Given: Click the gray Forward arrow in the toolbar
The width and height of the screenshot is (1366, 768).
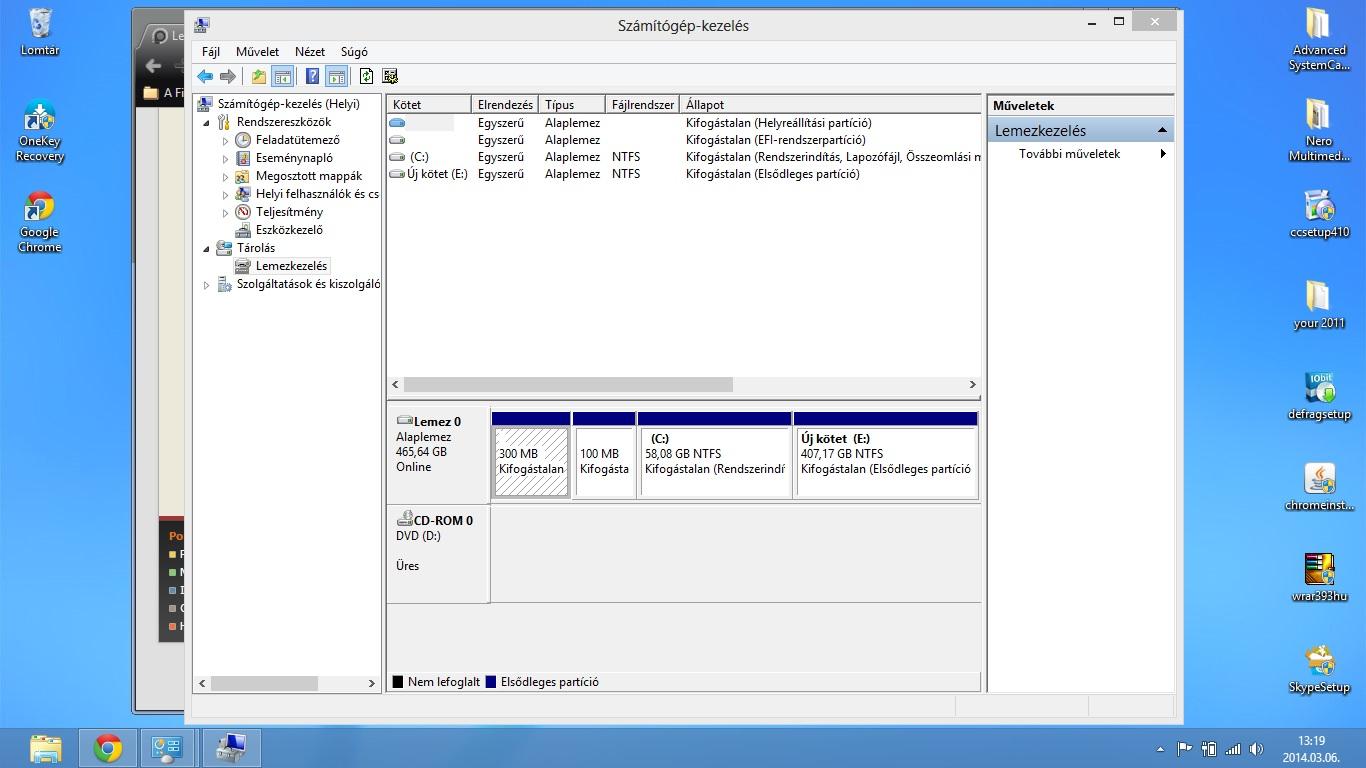Looking at the screenshot, I should click(x=228, y=76).
